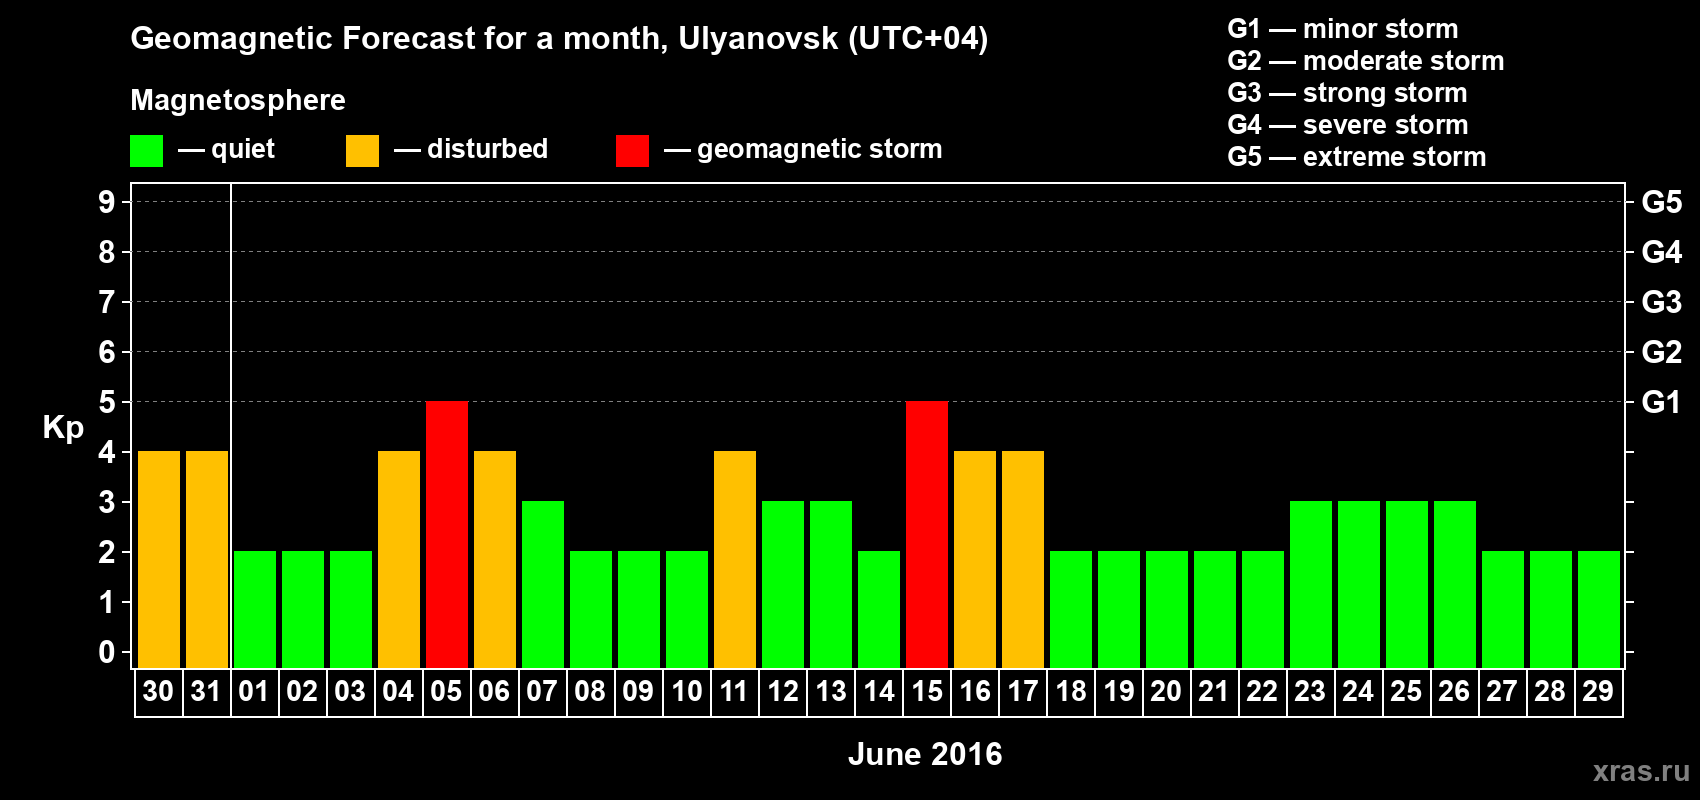Viewport: 1700px width, 800px height.
Task: Select the red storm bar above day 05
Action: (447, 535)
